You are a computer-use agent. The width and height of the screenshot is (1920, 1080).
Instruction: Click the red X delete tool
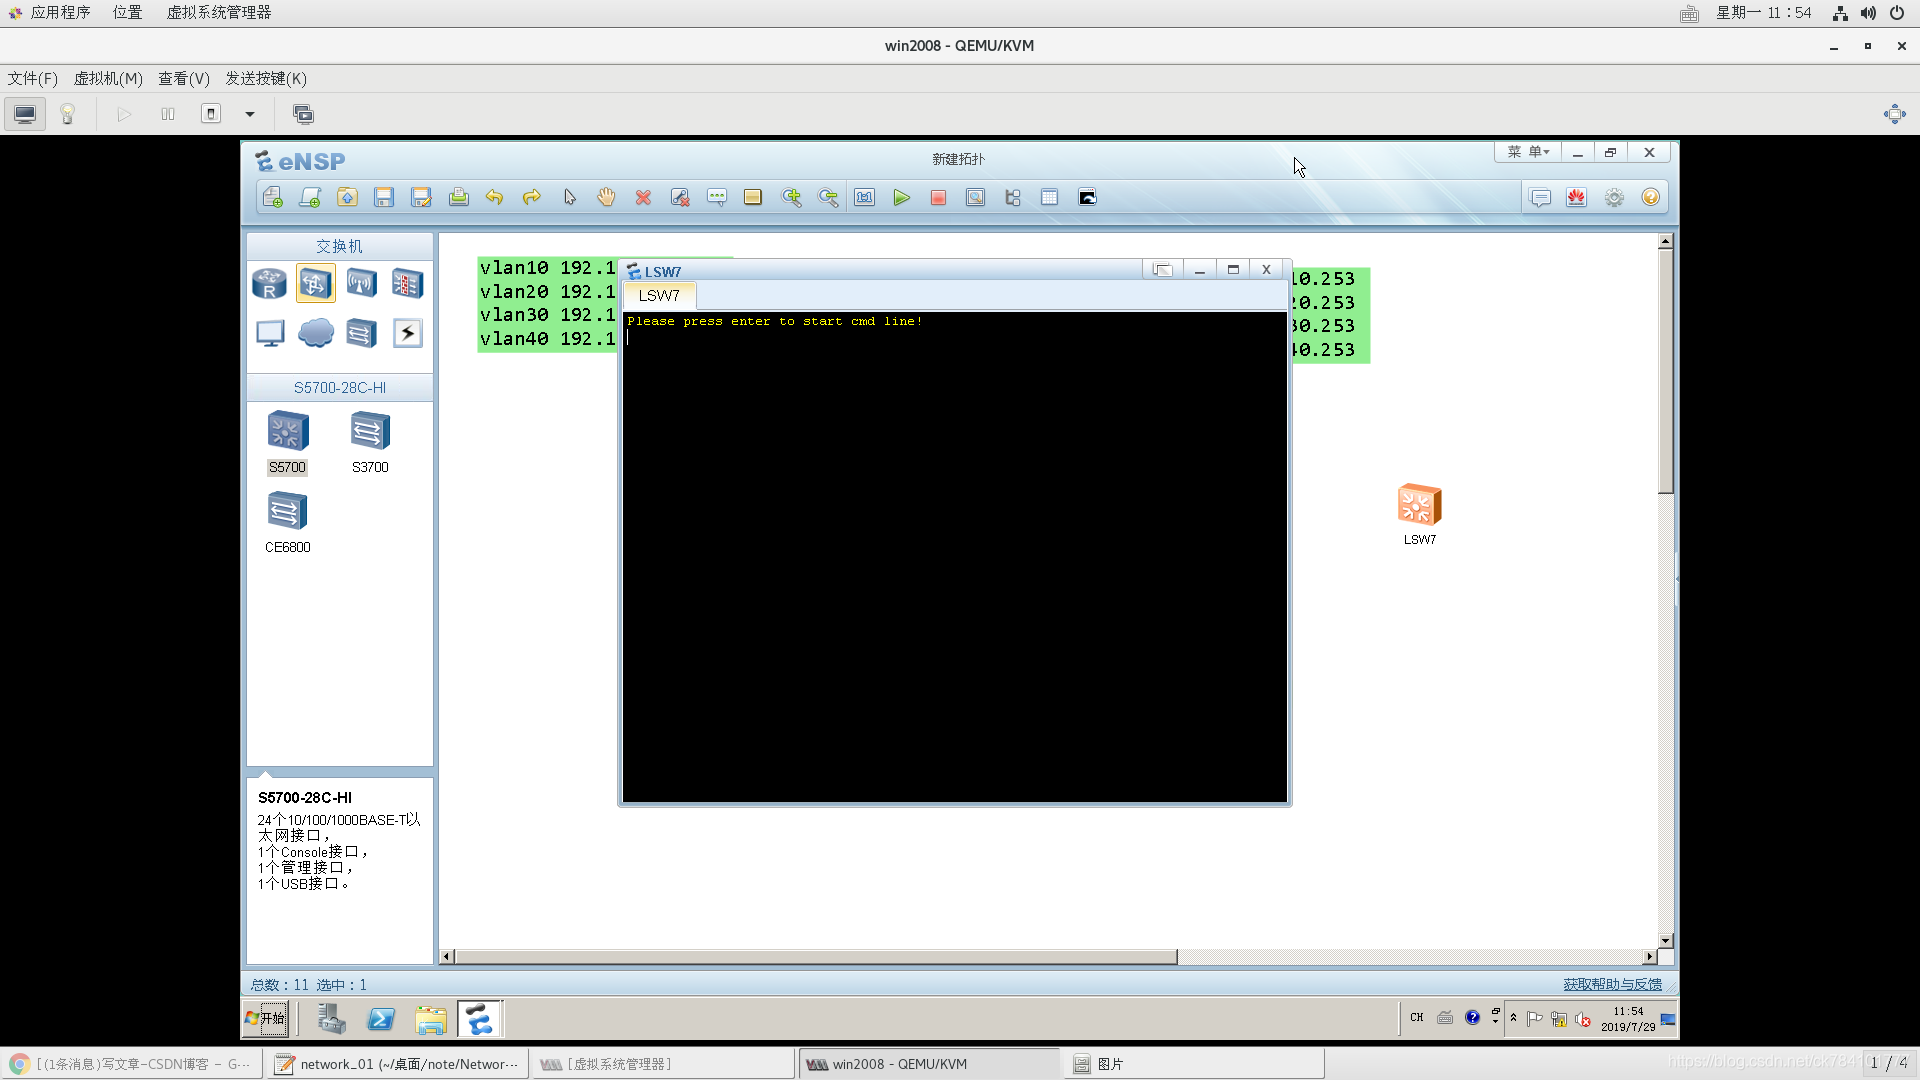[643, 198]
